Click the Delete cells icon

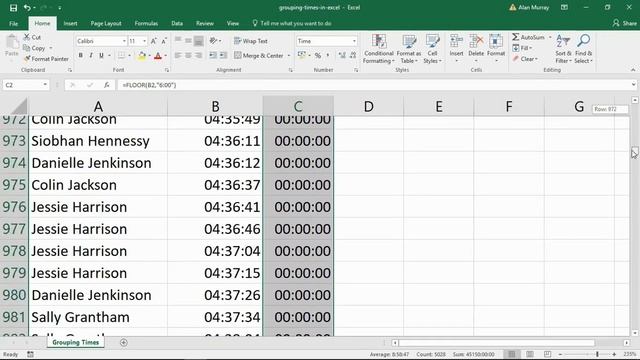[476, 42]
